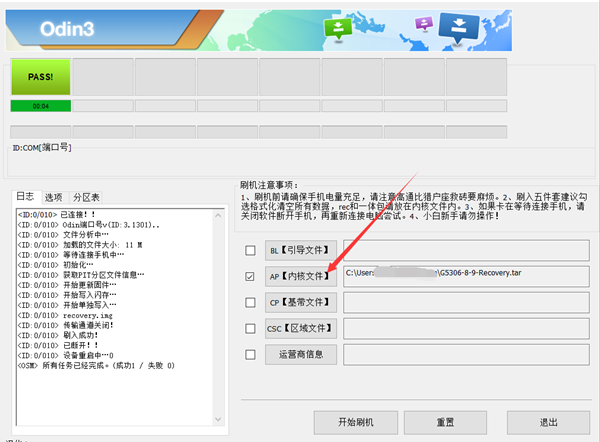
Task: Click the CSC【区域文件】 button
Action: (x=301, y=328)
